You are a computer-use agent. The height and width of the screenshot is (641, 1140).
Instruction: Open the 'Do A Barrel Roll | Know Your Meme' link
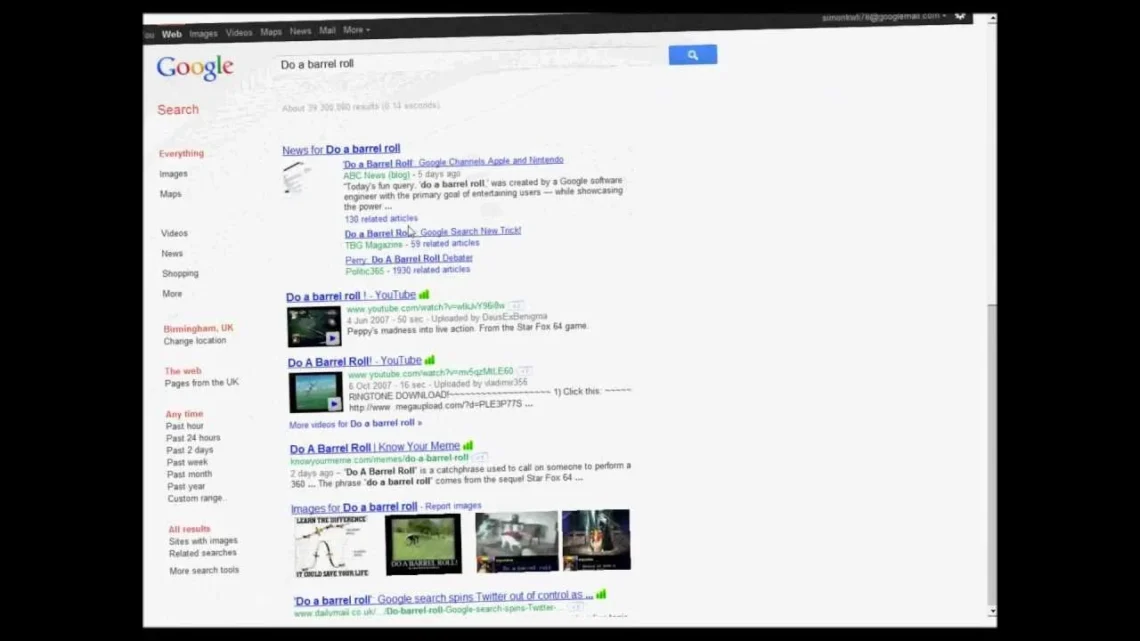point(375,448)
